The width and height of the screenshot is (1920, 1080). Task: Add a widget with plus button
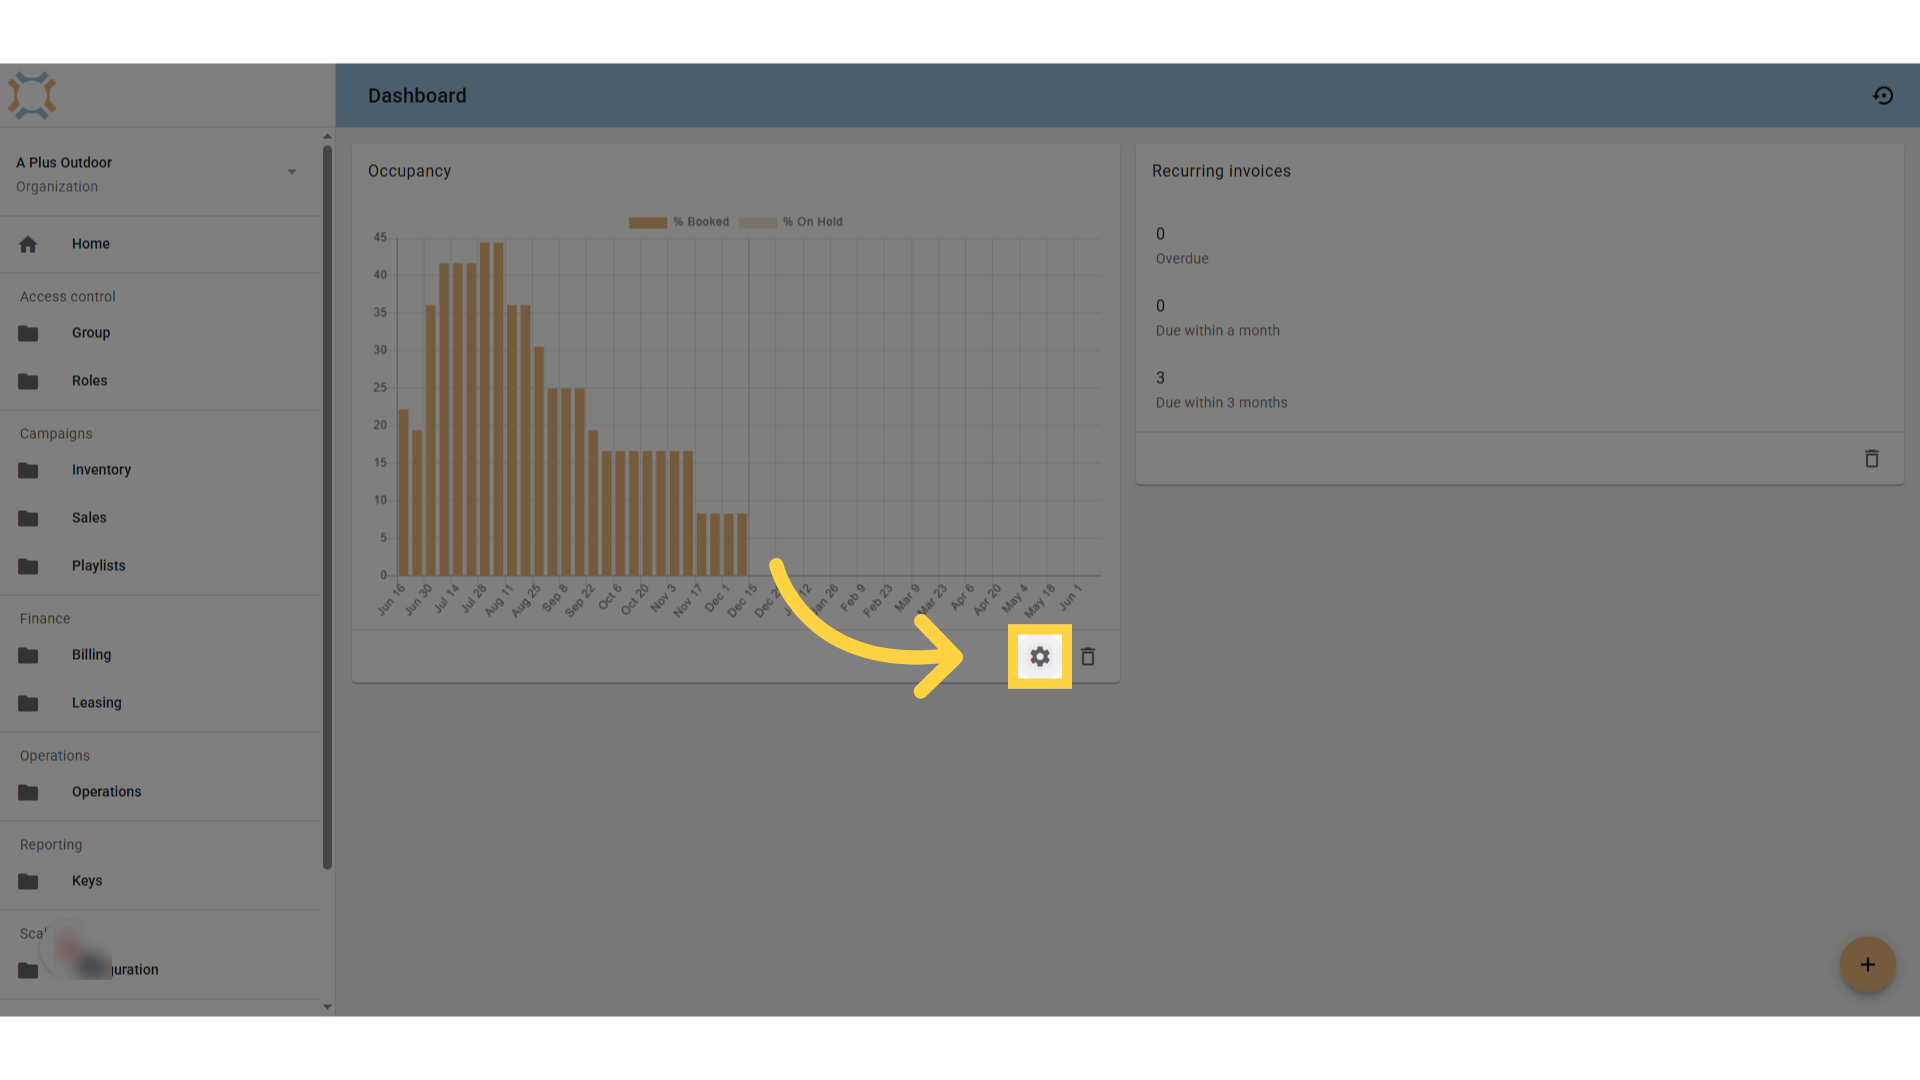pyautogui.click(x=1867, y=965)
